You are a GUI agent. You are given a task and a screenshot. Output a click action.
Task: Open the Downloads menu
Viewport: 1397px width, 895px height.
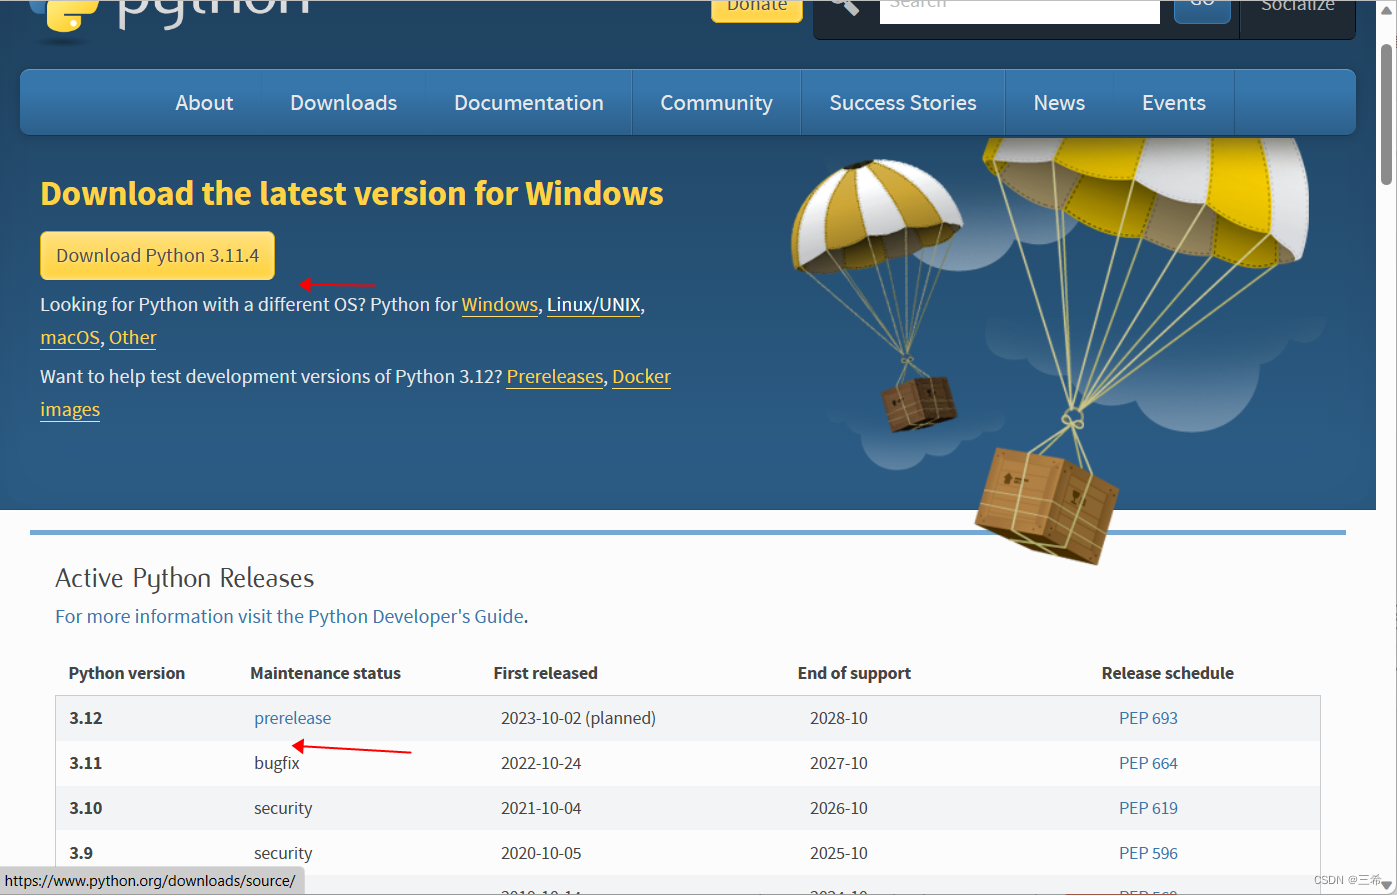pos(343,102)
